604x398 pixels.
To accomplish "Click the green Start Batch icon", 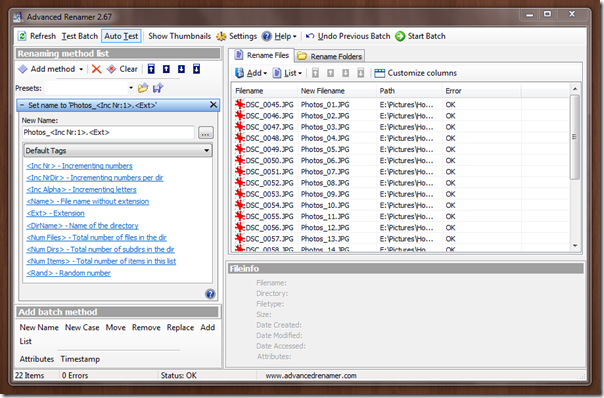I will [400, 36].
